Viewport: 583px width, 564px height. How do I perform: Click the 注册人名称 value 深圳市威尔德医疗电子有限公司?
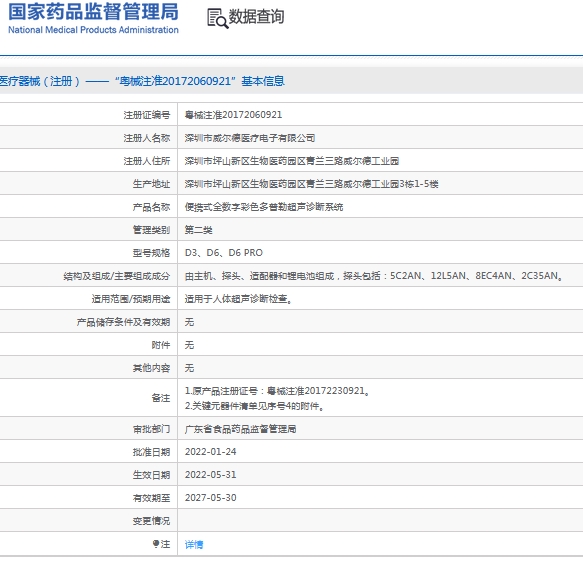250,138
